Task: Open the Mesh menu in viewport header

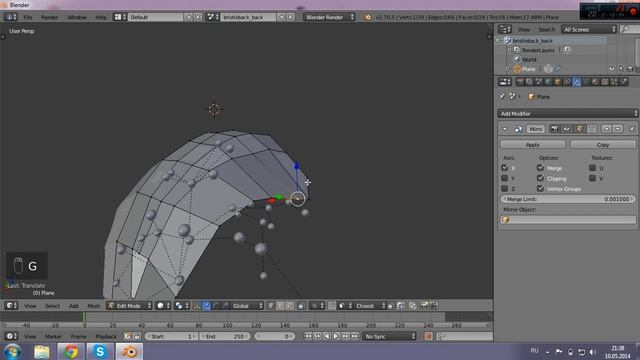Action: tap(93, 306)
